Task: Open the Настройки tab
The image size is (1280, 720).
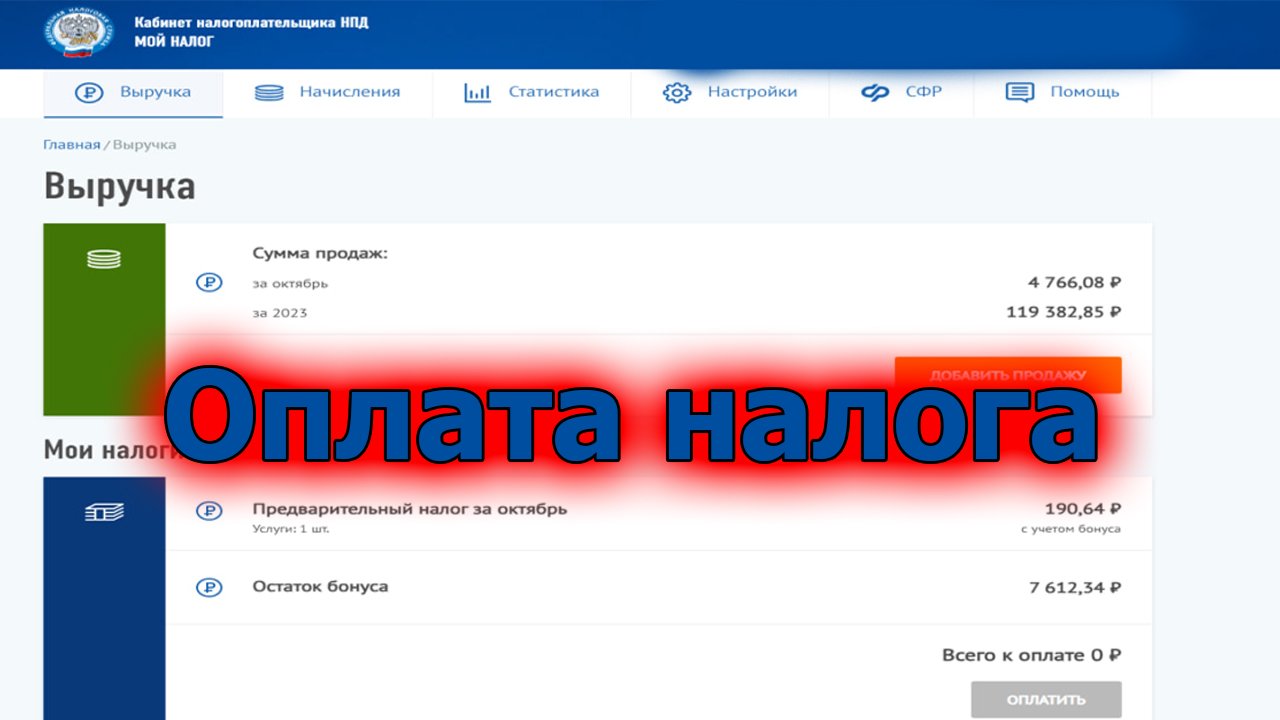Action: [730, 93]
